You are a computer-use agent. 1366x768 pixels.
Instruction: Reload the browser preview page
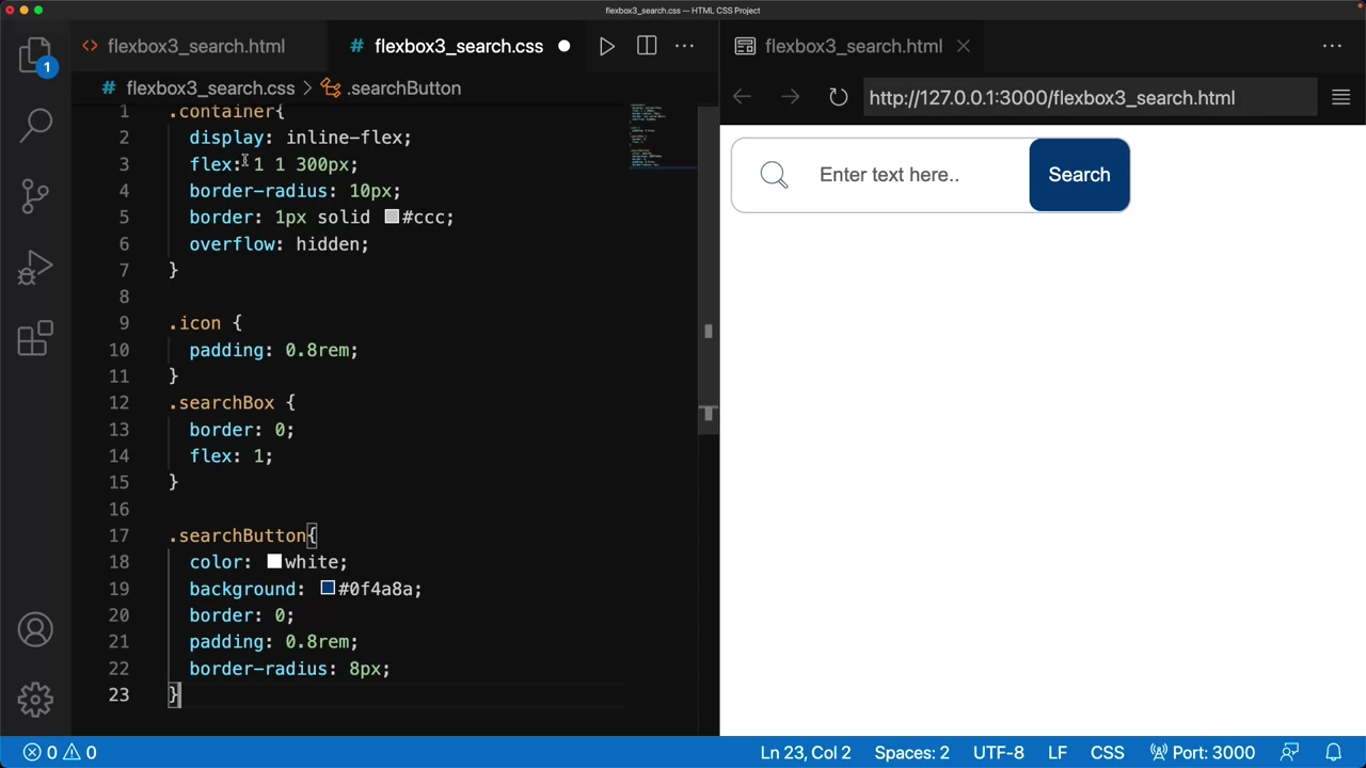pyautogui.click(x=838, y=97)
